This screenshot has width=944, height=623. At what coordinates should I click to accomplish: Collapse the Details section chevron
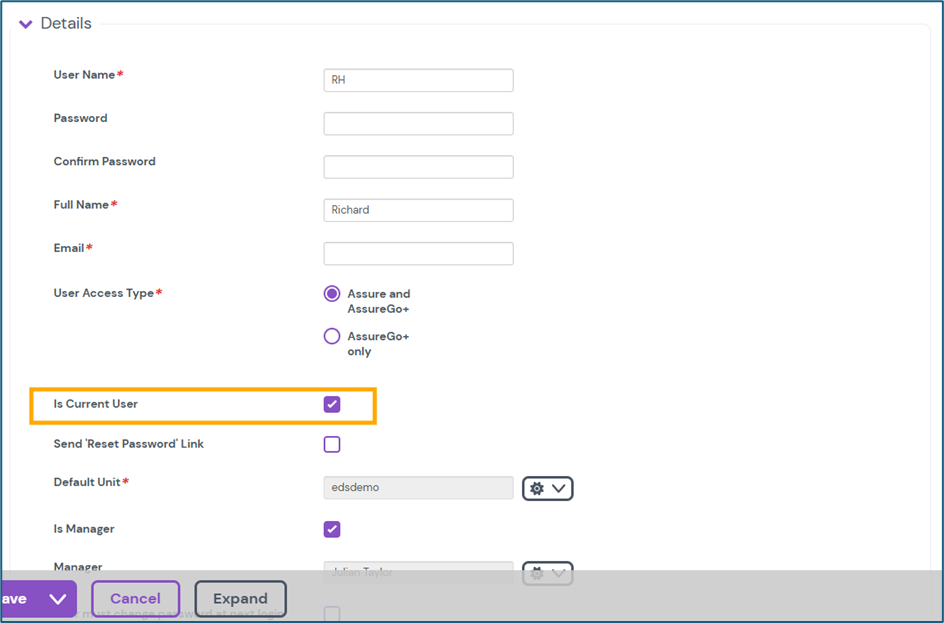click(26, 24)
